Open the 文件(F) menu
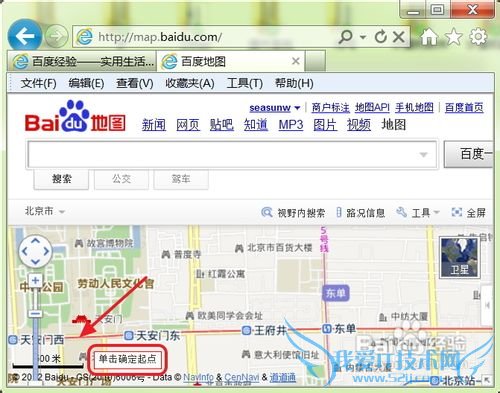The image size is (500, 393). coord(38,83)
